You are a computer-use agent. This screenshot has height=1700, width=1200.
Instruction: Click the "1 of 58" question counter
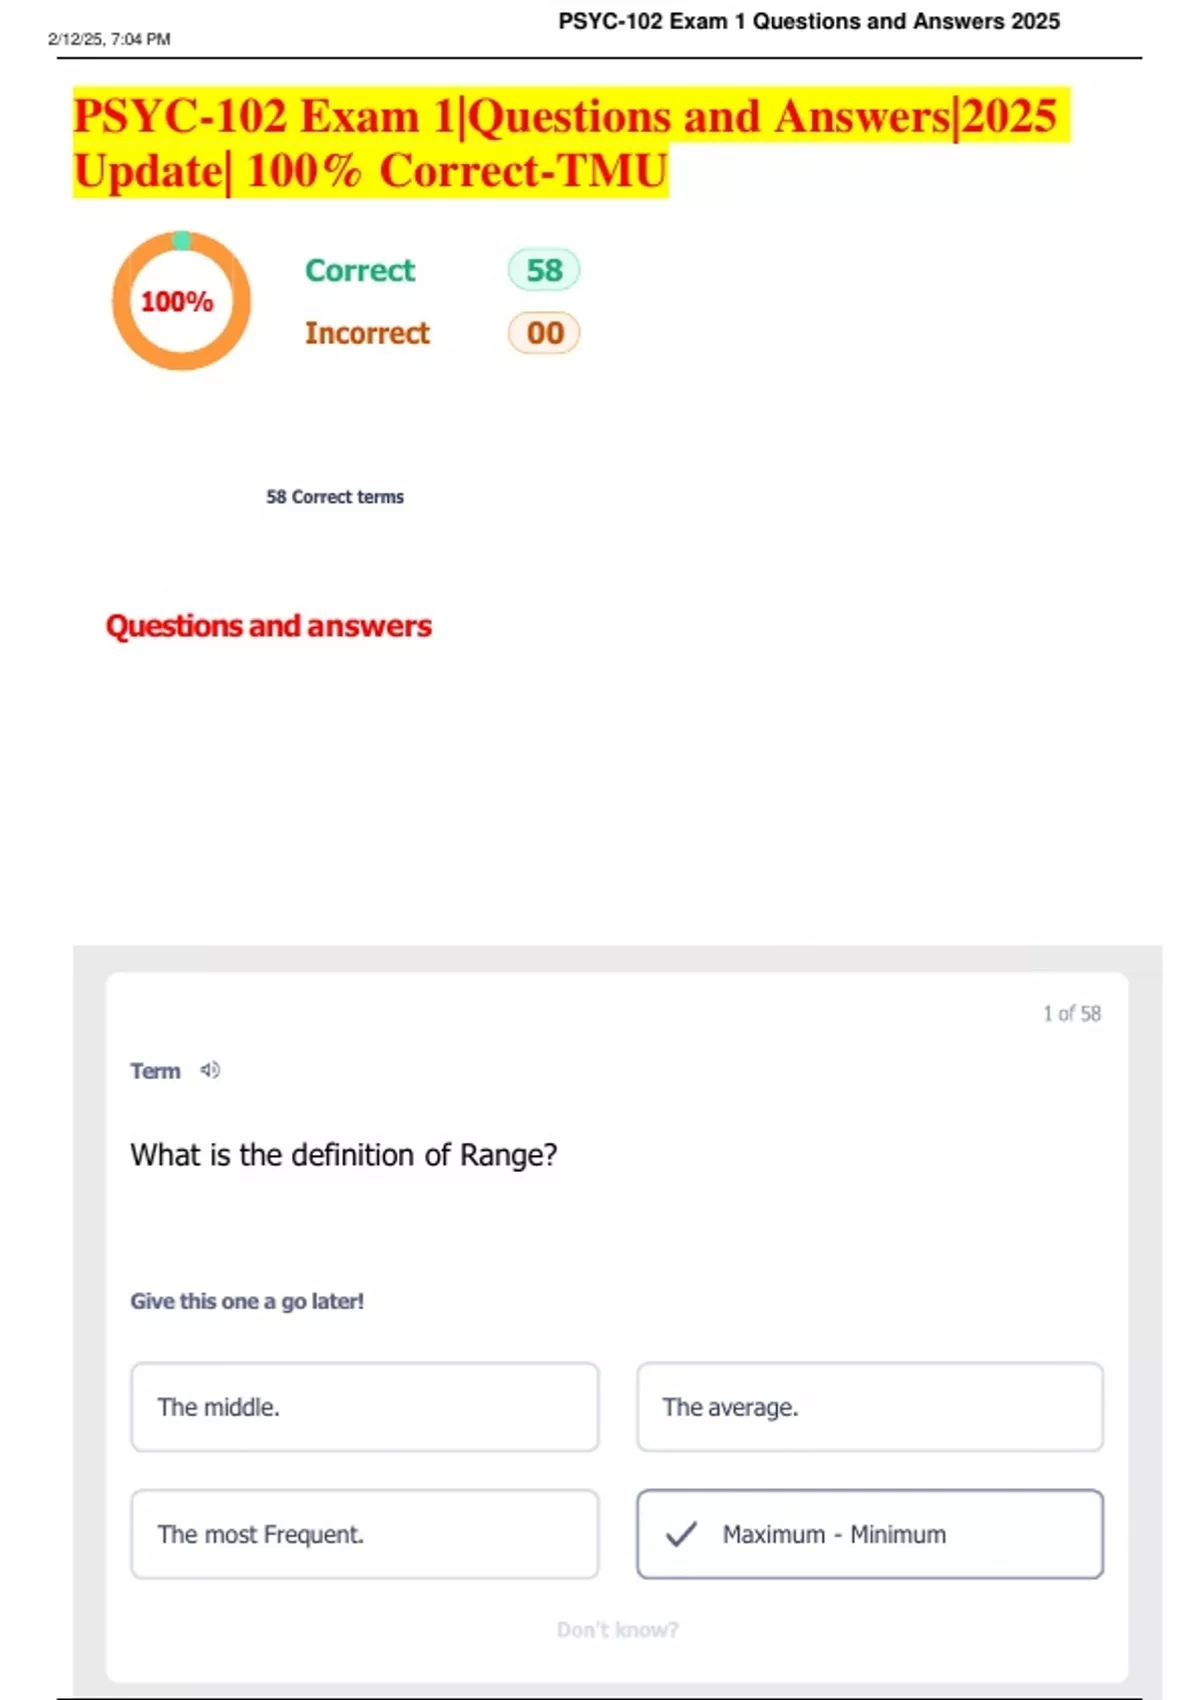click(1071, 1014)
